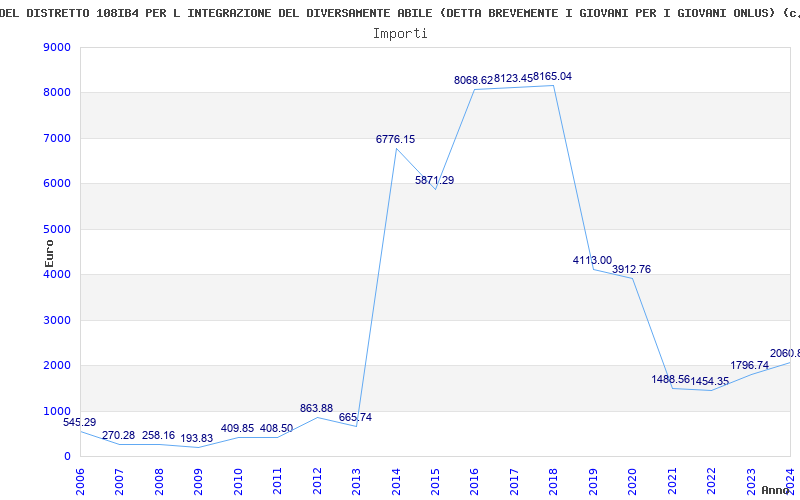Screen dimensions: 800x500
Task: Click the 408.50 data label
Action: point(277,429)
